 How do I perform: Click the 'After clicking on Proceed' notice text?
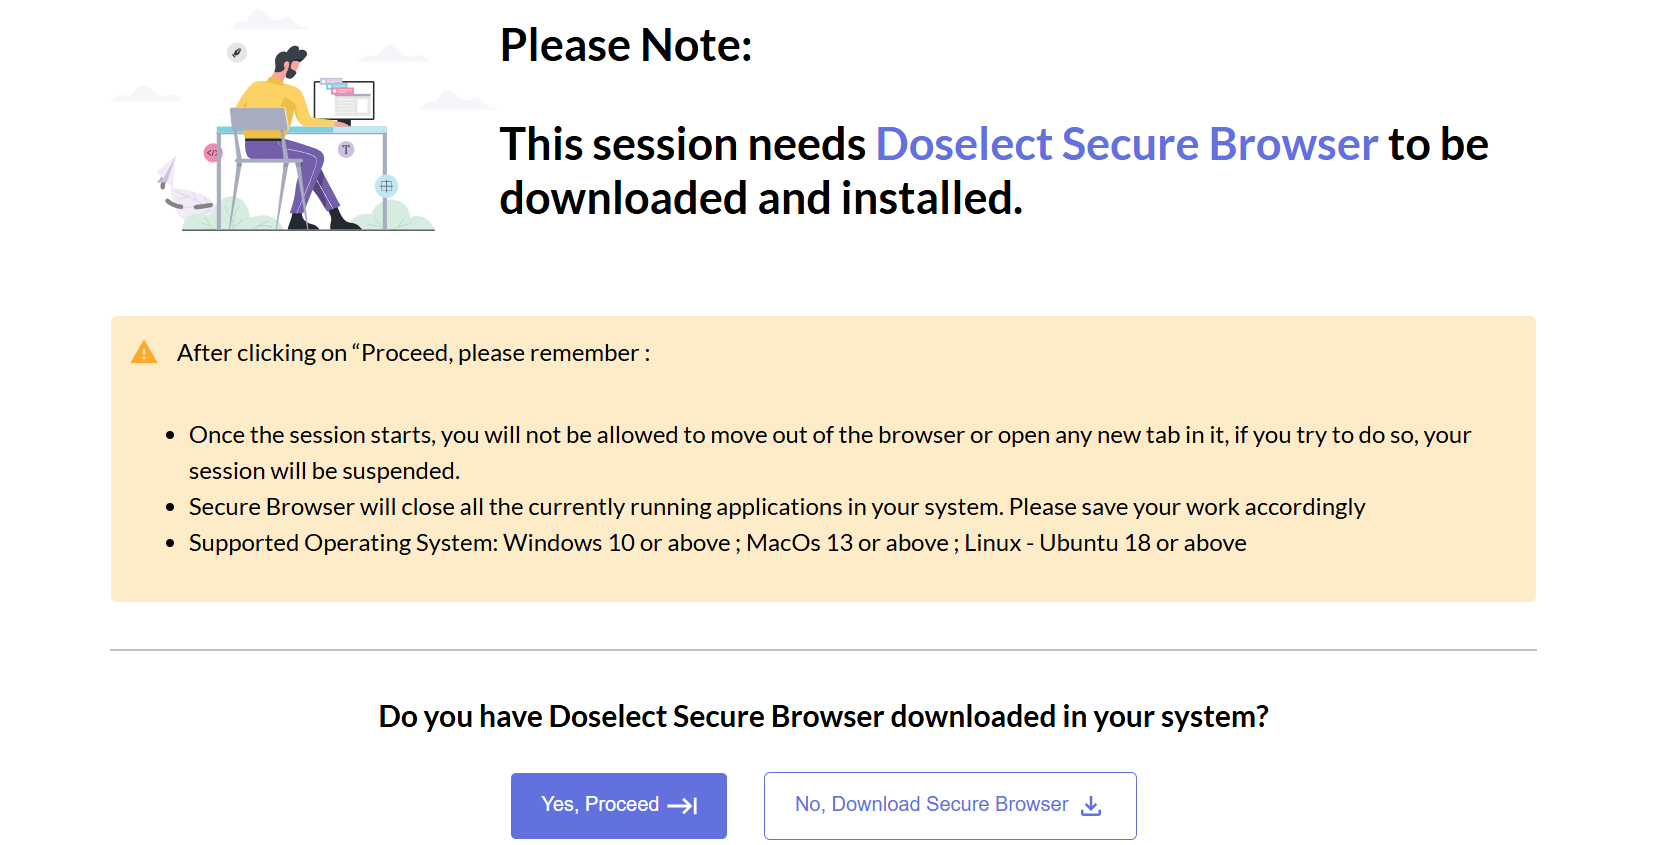pyautogui.click(x=413, y=353)
